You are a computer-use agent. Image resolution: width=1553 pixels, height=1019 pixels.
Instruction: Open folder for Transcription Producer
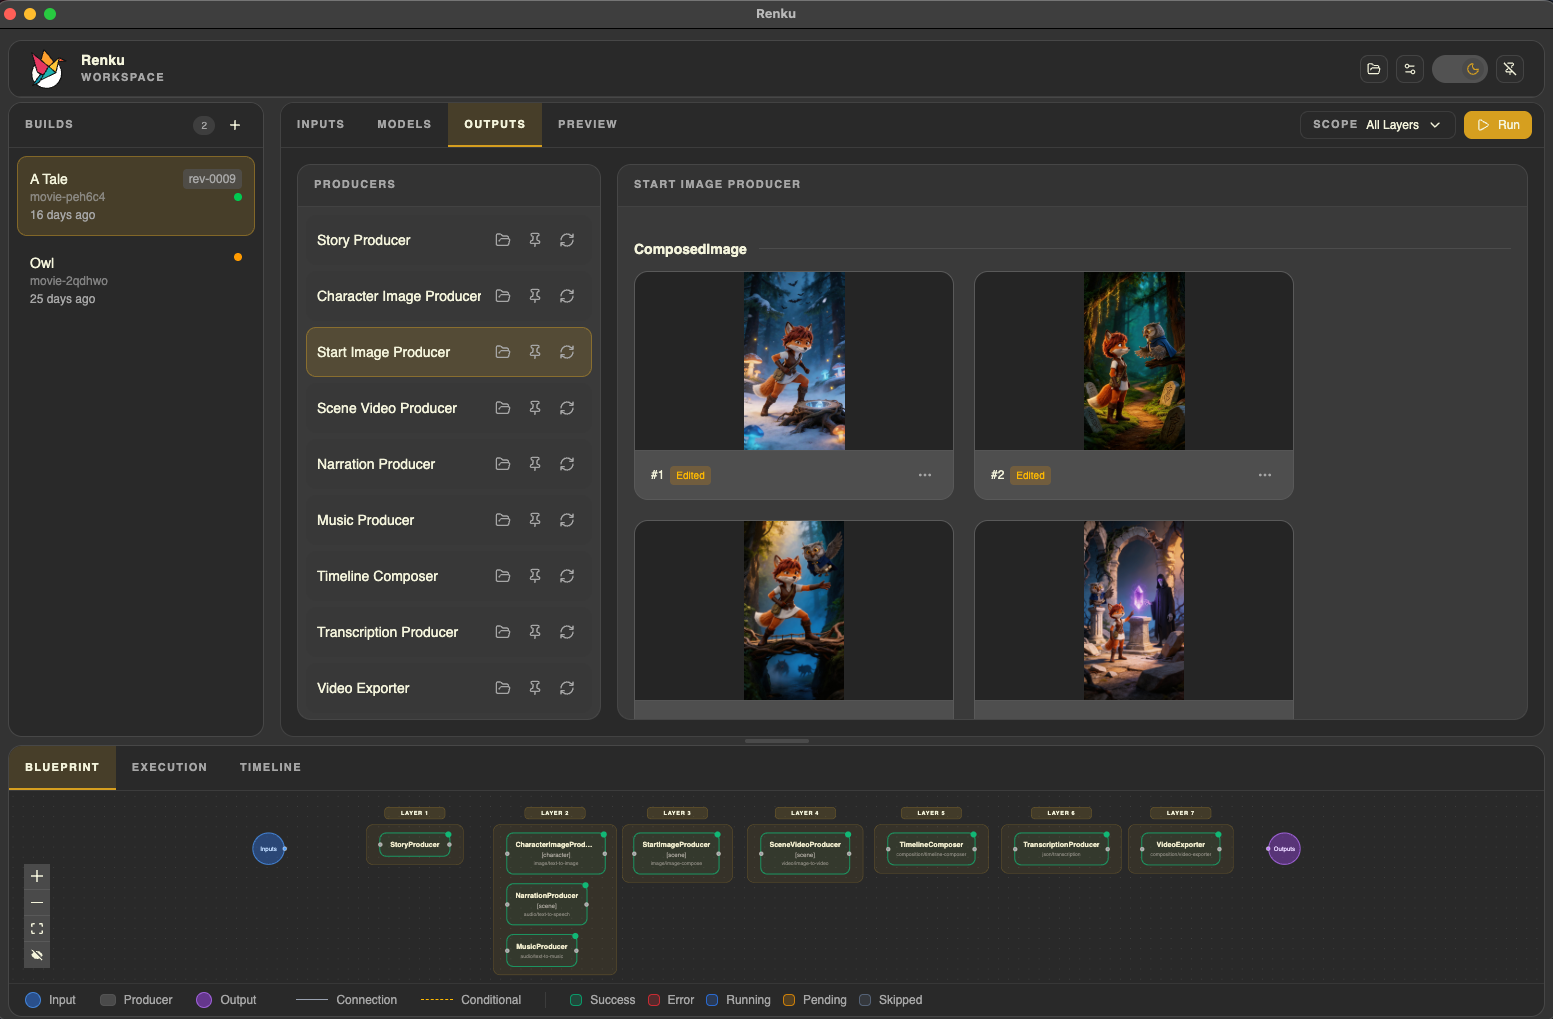point(503,632)
